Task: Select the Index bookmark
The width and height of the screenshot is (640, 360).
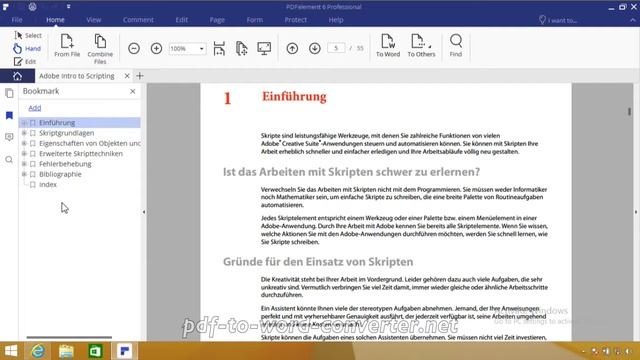Action: click(48, 184)
